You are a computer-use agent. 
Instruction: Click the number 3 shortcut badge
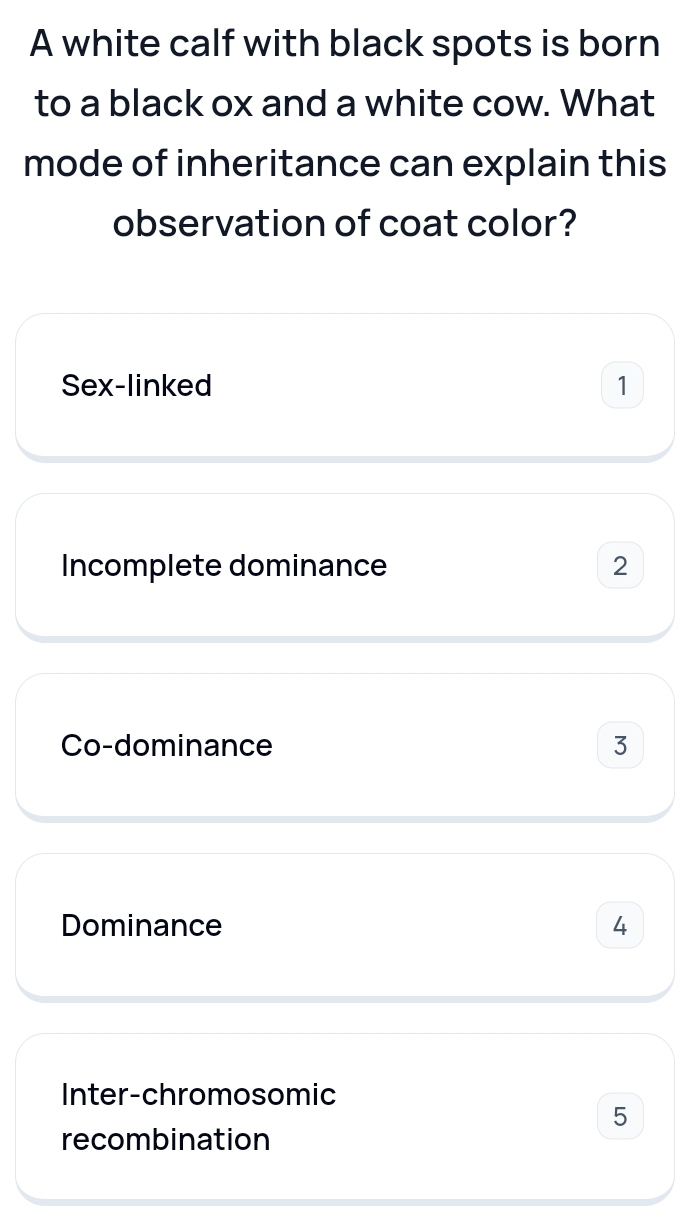click(621, 746)
